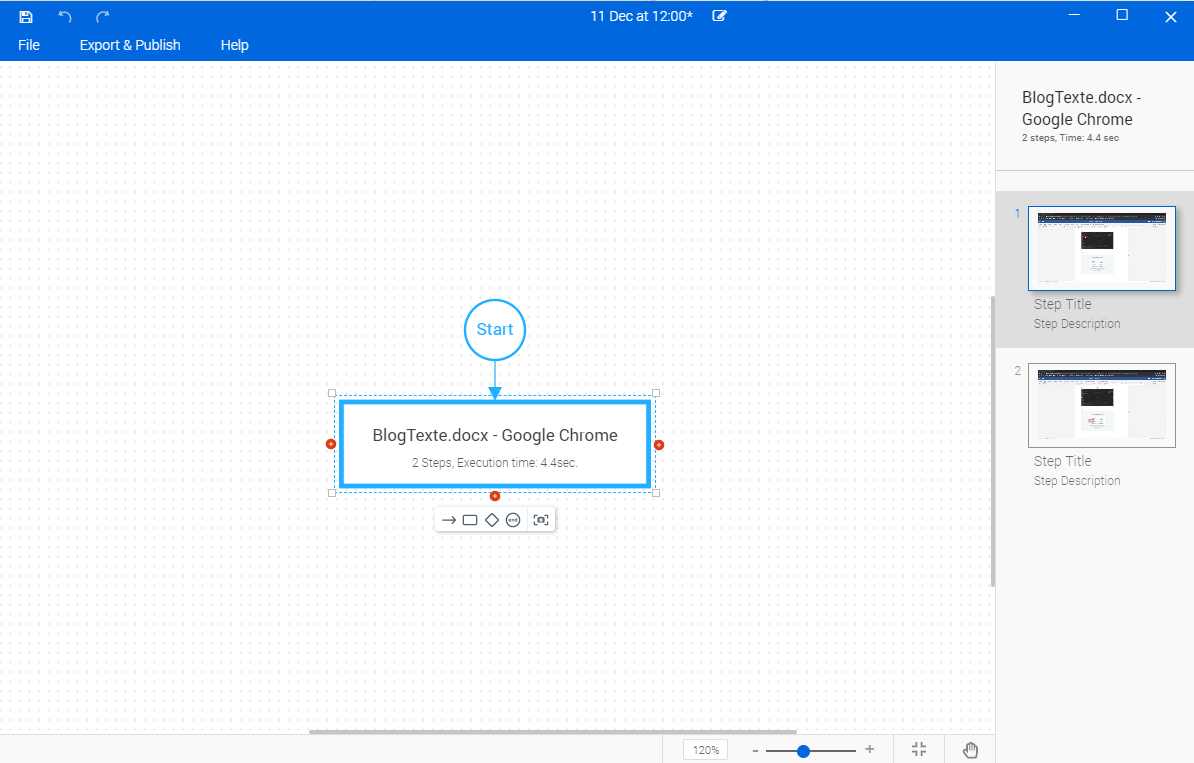This screenshot has width=1194, height=763.
Task: Click Step Title under step 1
Action: coord(1062,304)
